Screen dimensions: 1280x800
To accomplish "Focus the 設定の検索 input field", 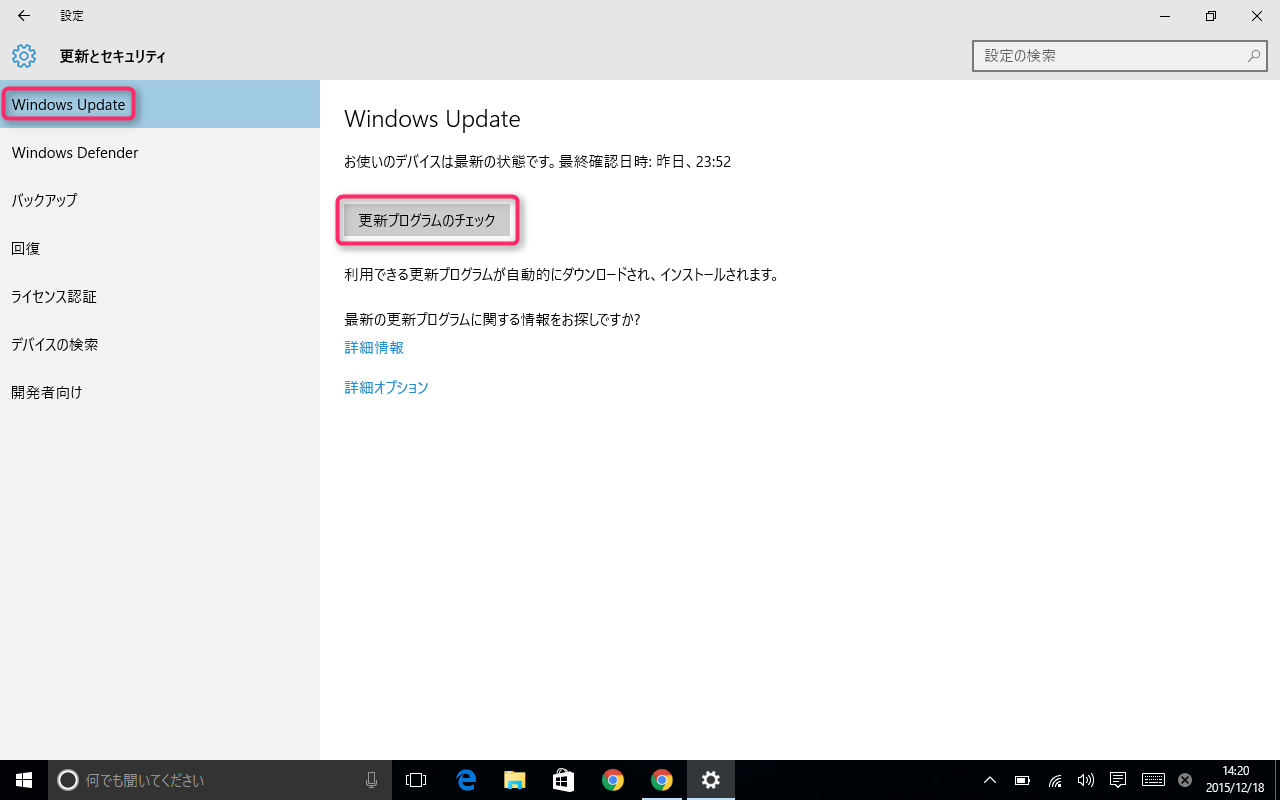I will point(1120,56).
